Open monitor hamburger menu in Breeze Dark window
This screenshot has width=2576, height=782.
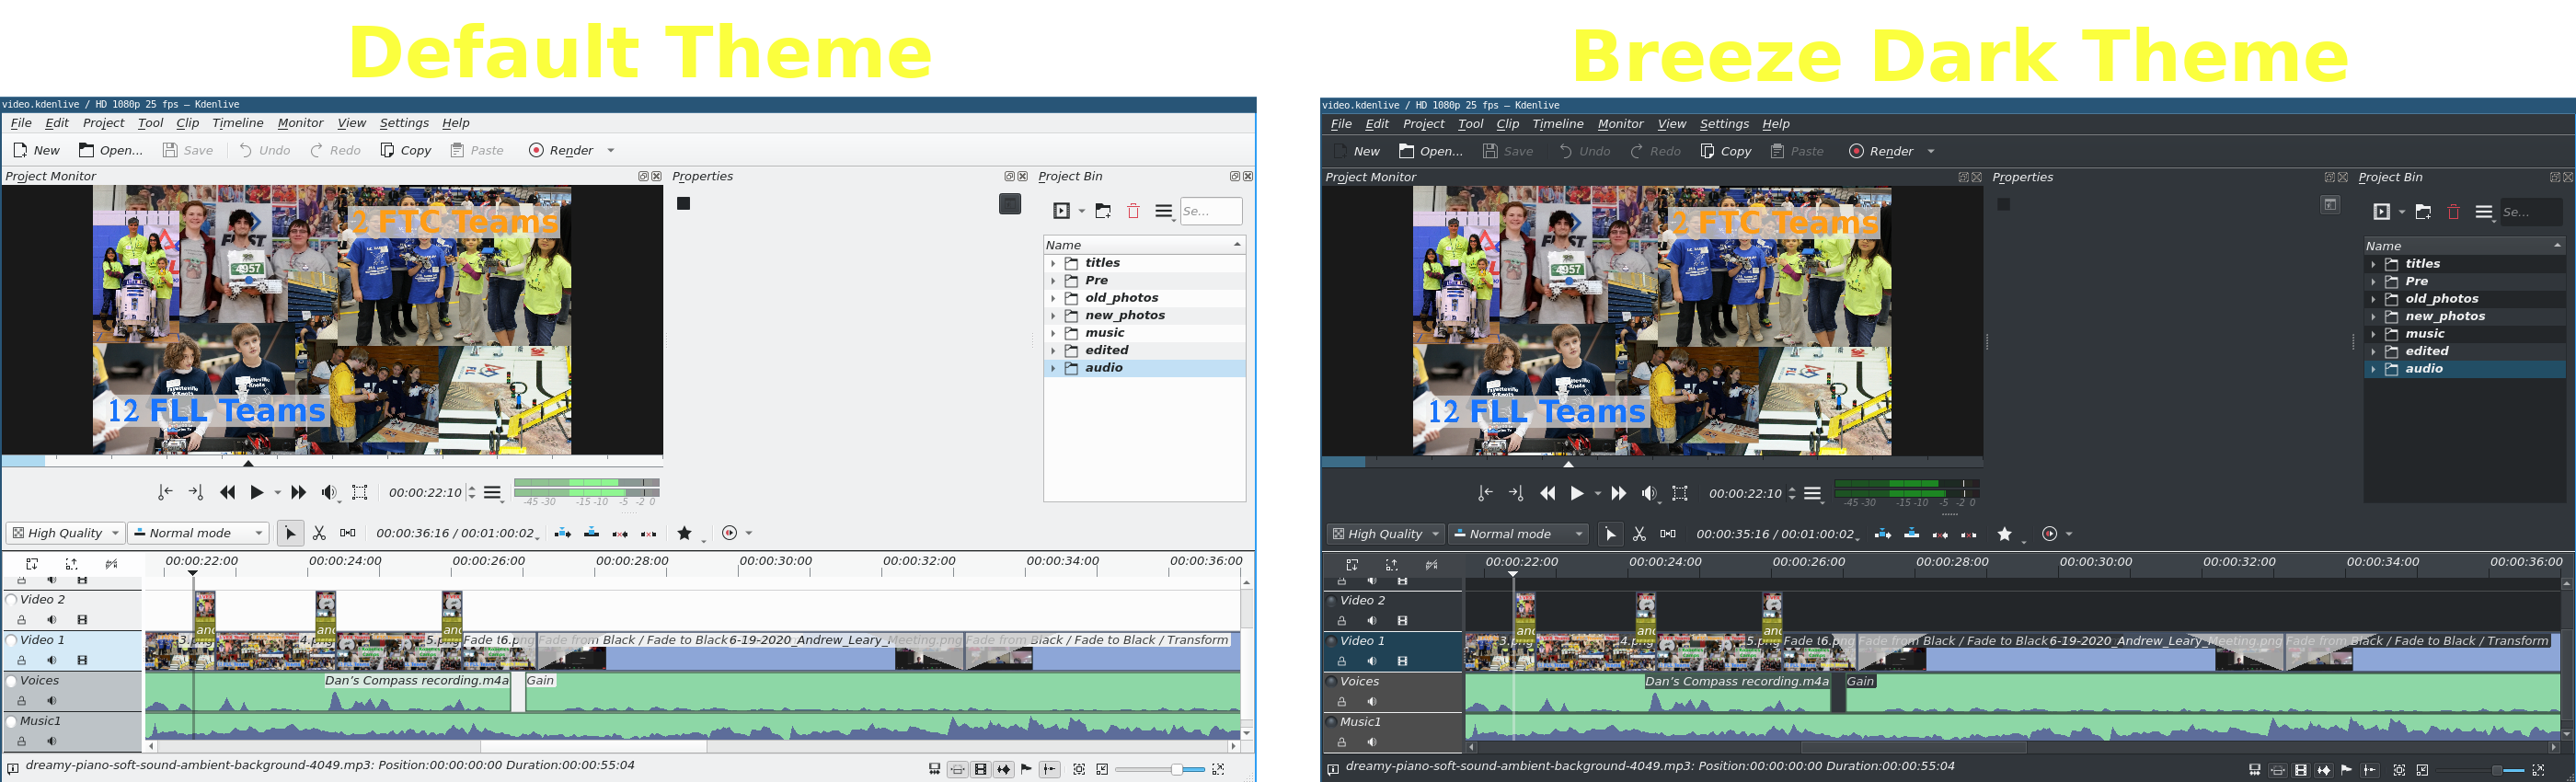pyautogui.click(x=1812, y=493)
